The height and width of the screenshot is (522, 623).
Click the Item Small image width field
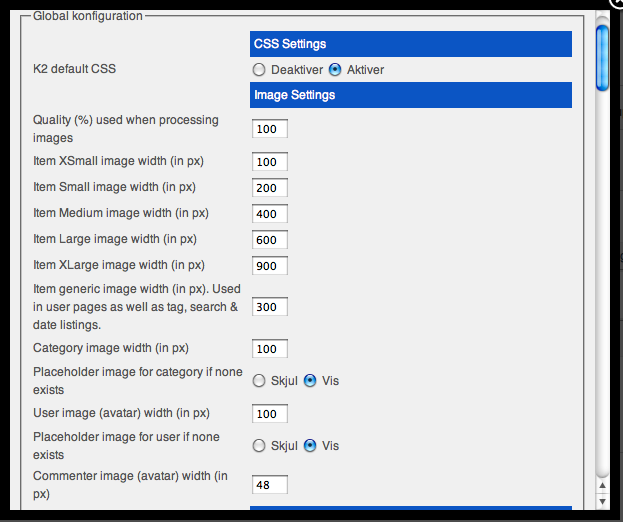pos(270,188)
